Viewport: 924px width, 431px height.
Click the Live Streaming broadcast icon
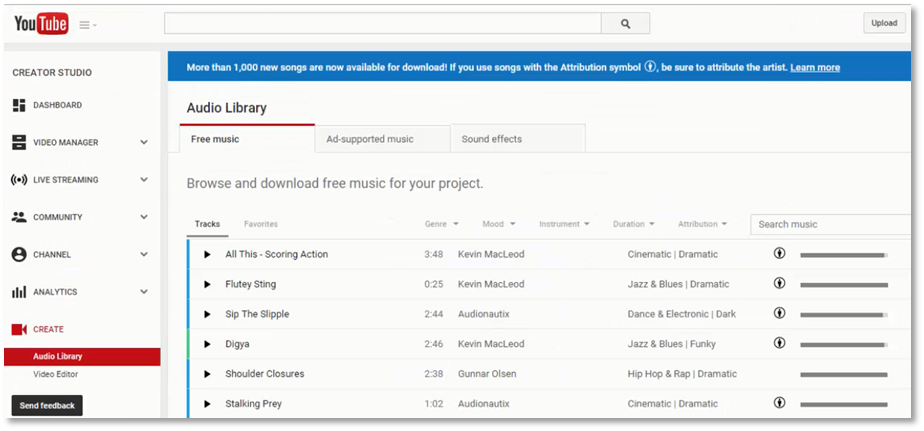coord(19,180)
